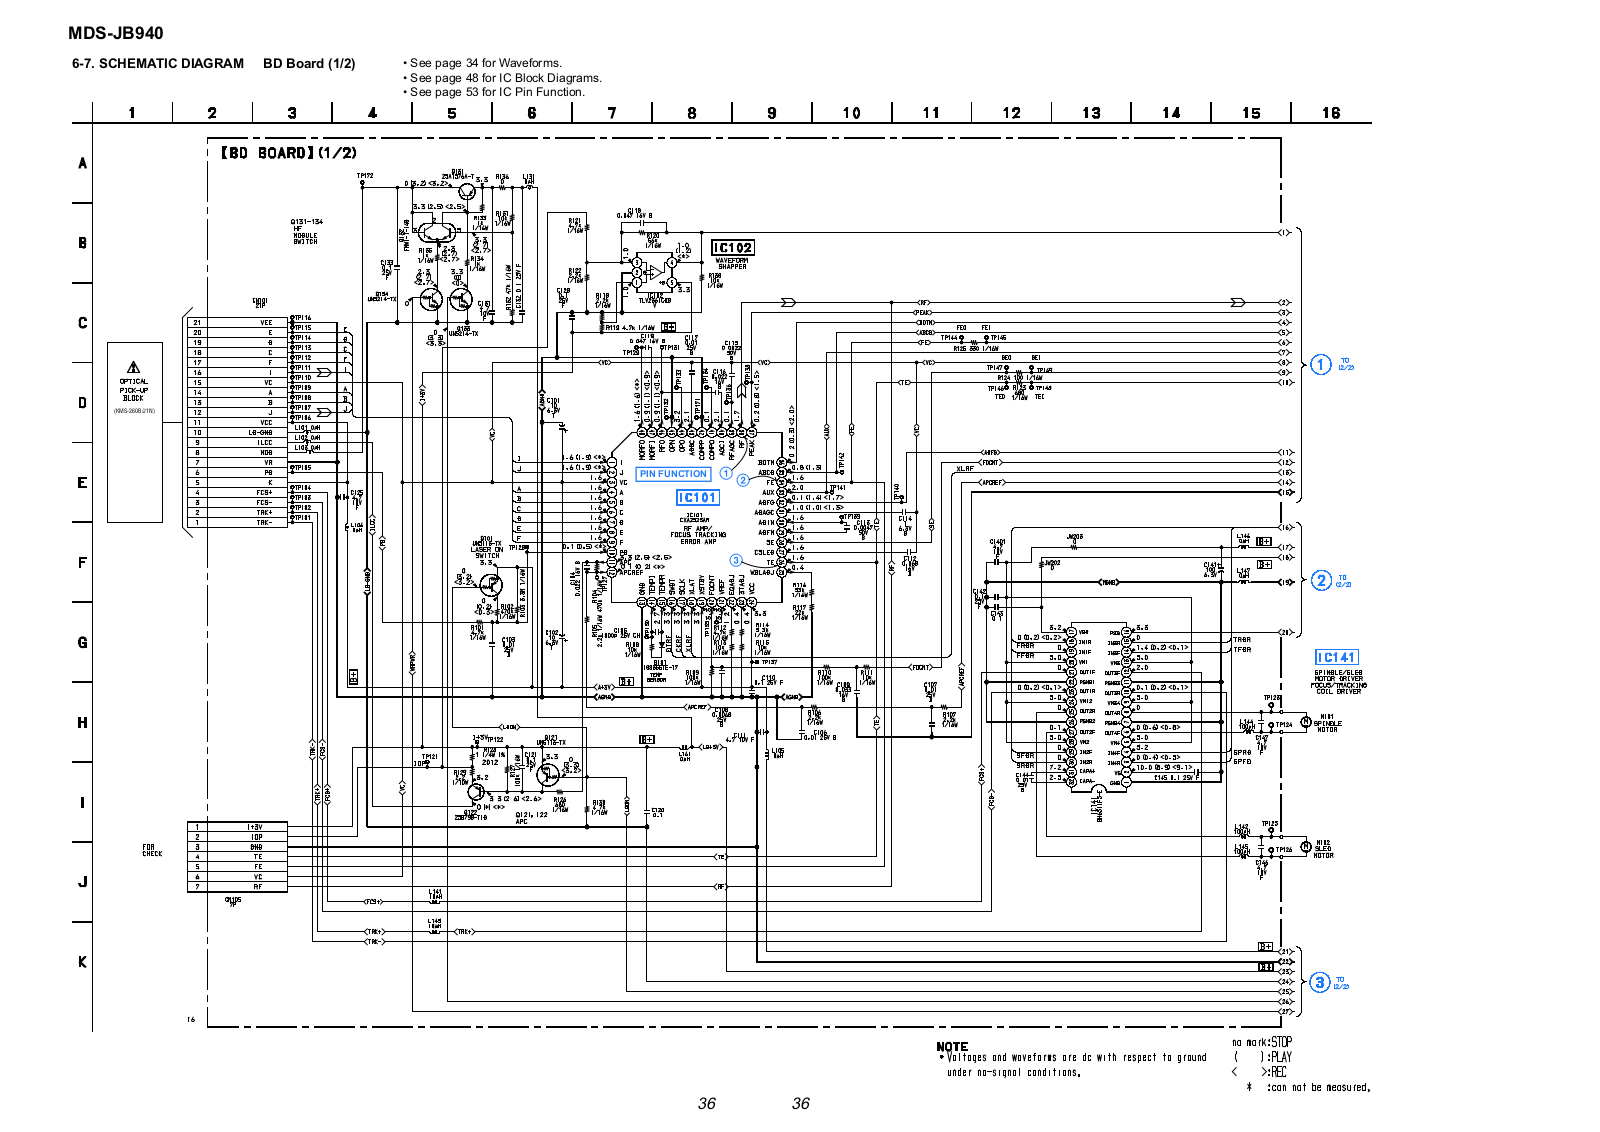Click grid column header 12
Image resolution: width=1600 pixels, height=1132 pixels.
[1012, 113]
